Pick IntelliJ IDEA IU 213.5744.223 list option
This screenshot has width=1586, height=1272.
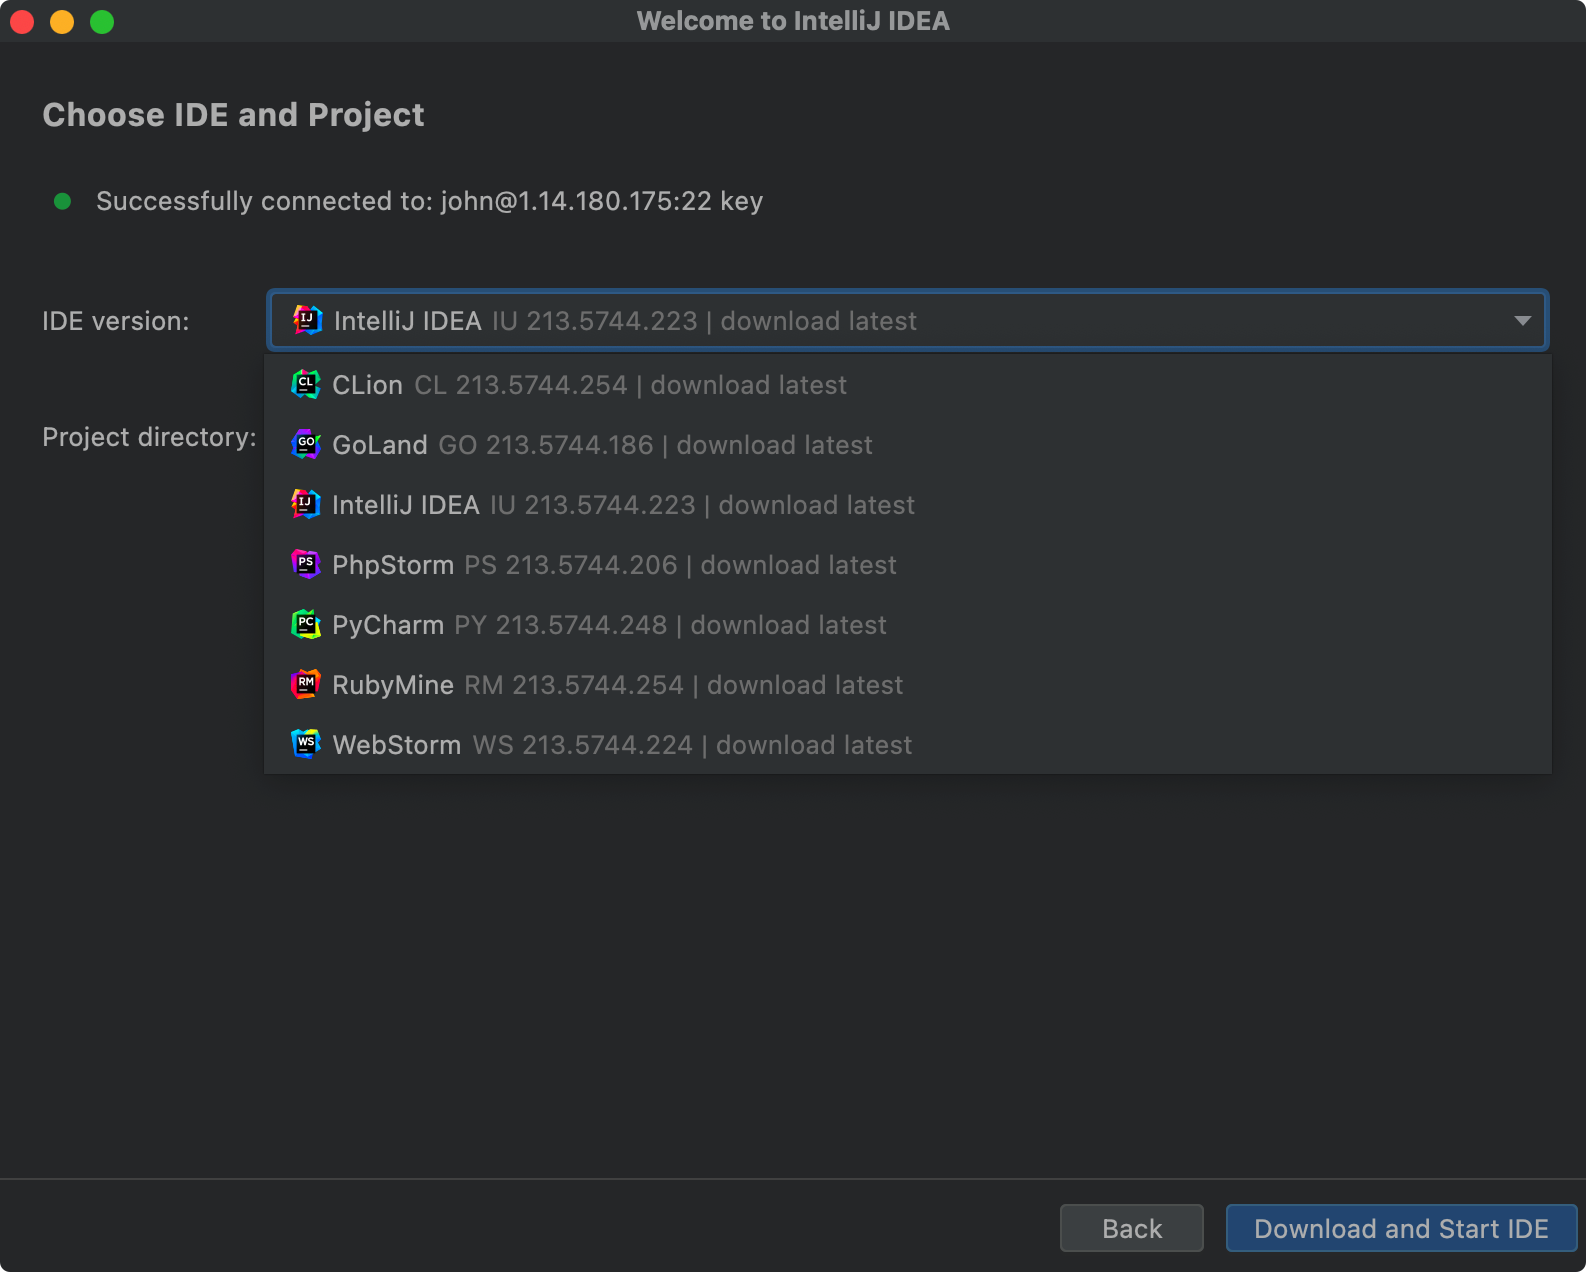(x=908, y=505)
